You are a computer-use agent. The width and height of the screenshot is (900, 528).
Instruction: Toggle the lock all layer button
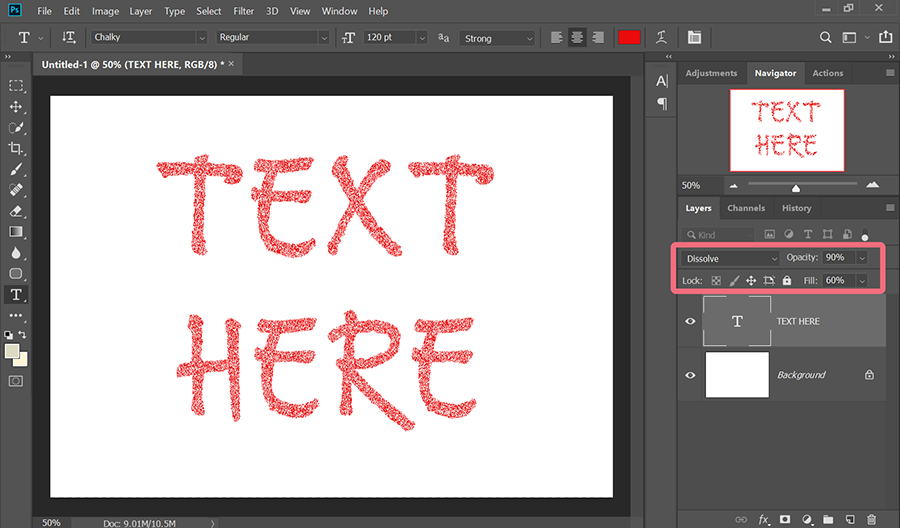coord(787,281)
